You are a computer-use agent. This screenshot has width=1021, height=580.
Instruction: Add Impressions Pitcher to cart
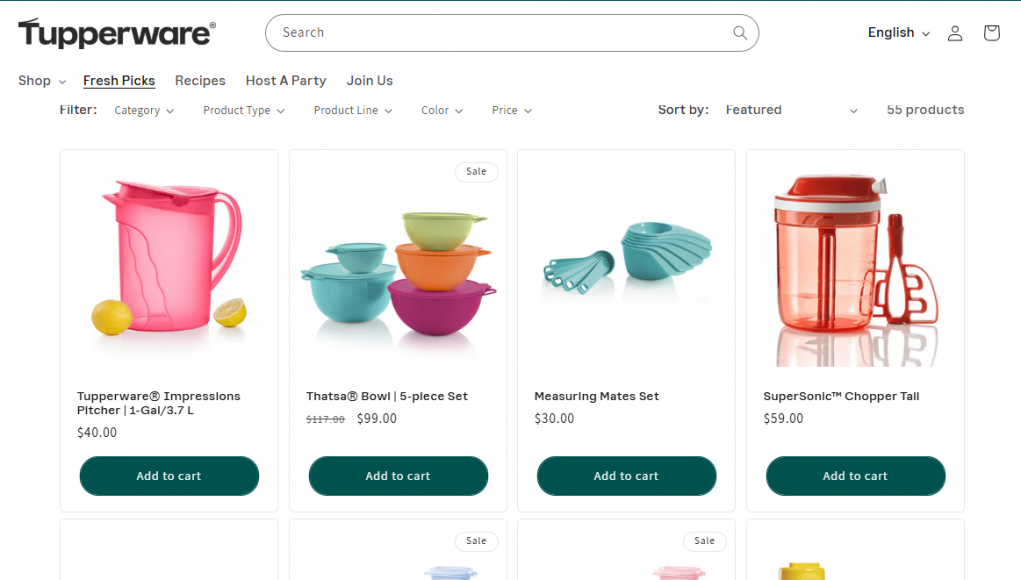pyautogui.click(x=169, y=476)
